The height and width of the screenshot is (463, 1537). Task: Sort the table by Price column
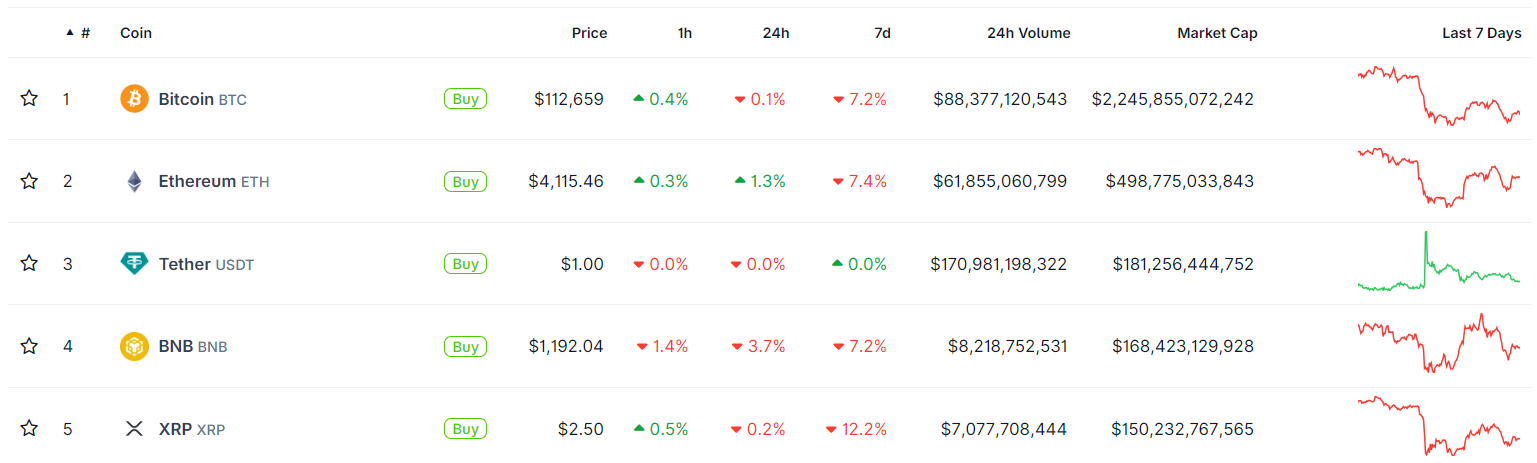[589, 33]
